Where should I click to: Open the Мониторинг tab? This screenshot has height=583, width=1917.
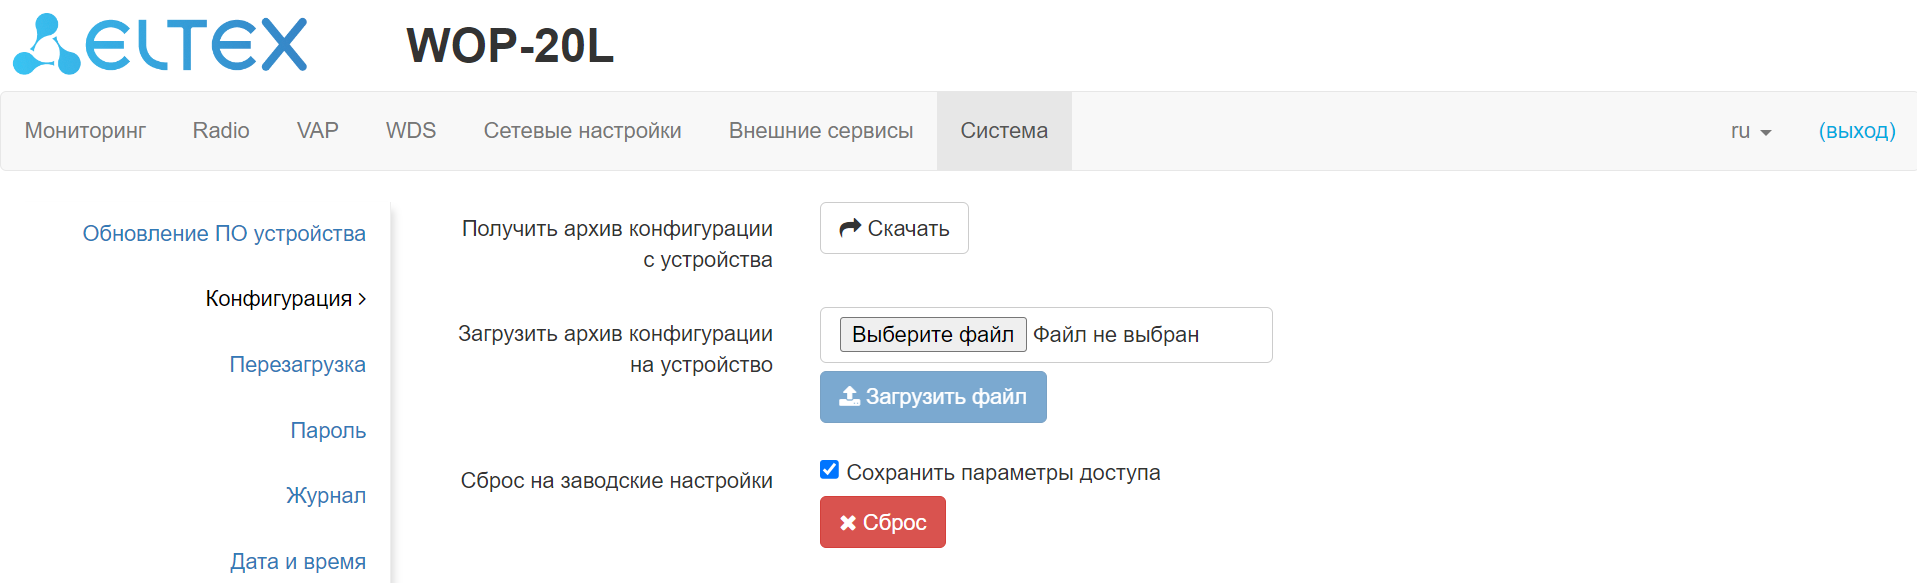click(85, 131)
